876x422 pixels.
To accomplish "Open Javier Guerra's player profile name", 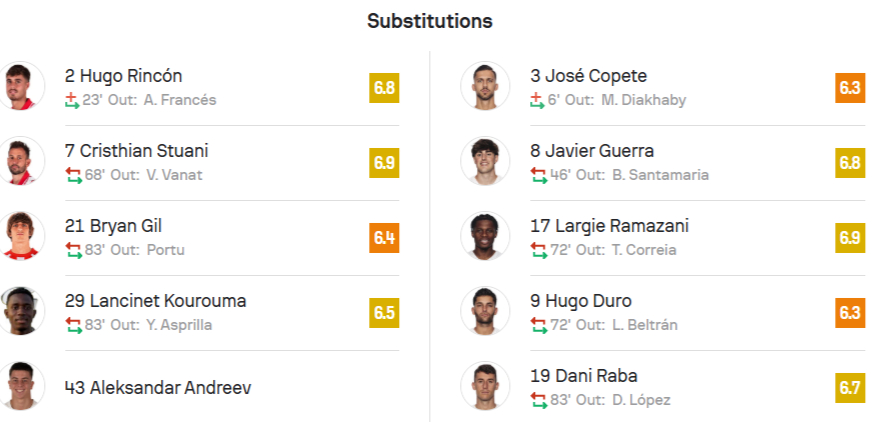I will click(592, 151).
